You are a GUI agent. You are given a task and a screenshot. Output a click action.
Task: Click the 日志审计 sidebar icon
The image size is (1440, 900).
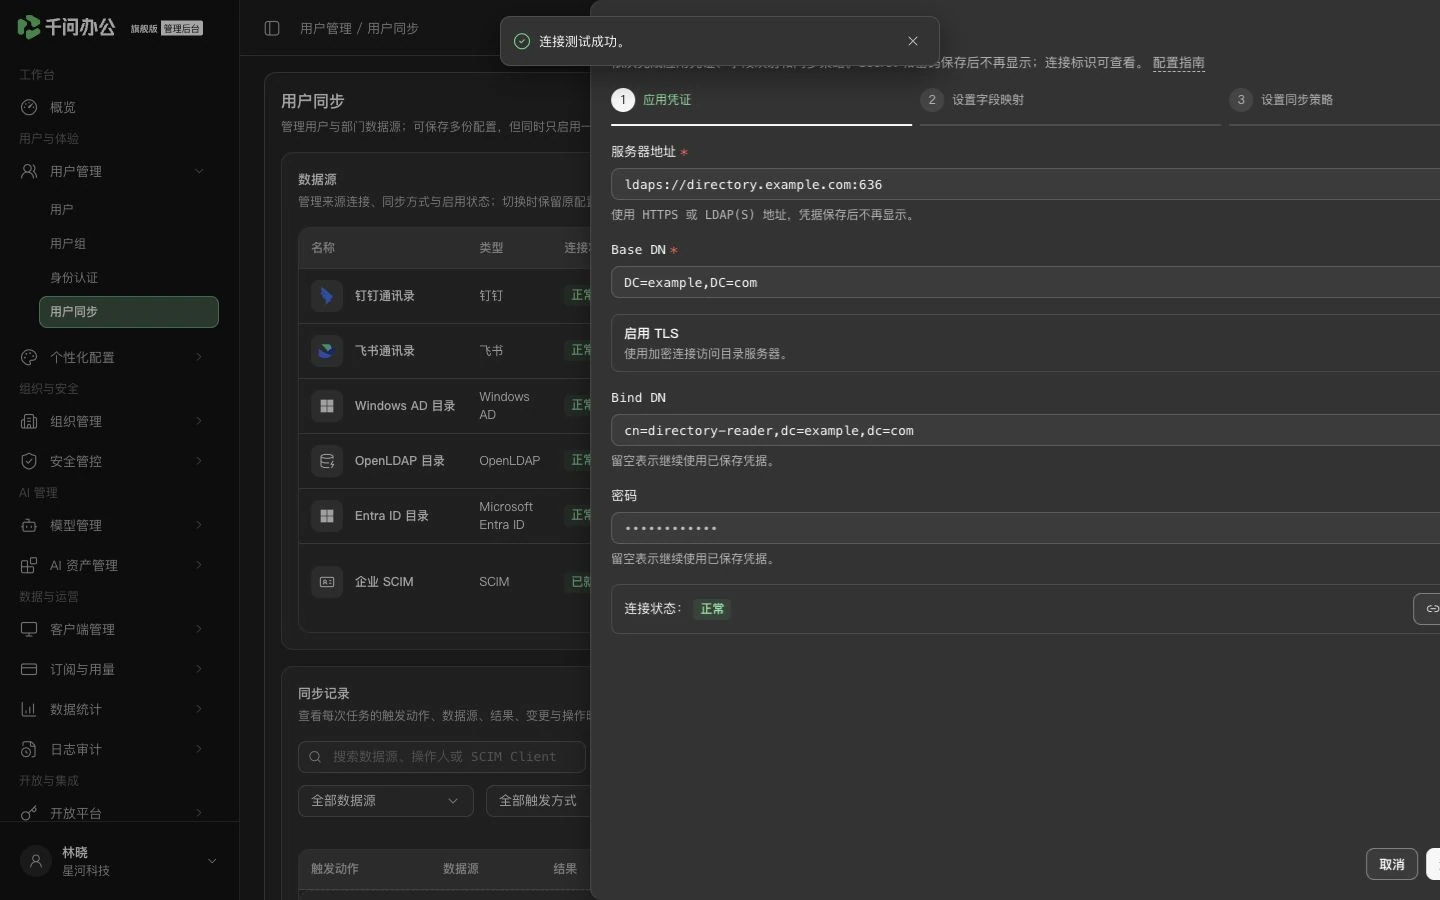tap(29, 749)
